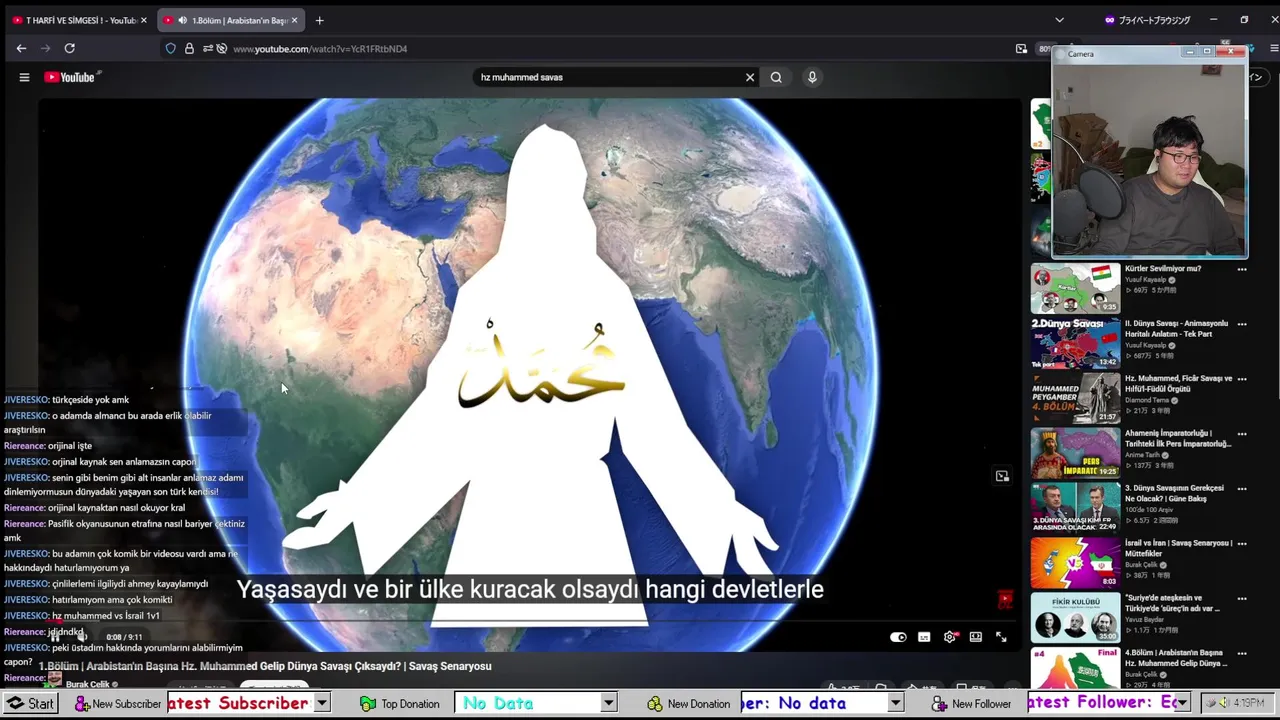Click Top Donation item in bottom bar
Viewport: 1280px width, 720px height.
(x=400, y=704)
